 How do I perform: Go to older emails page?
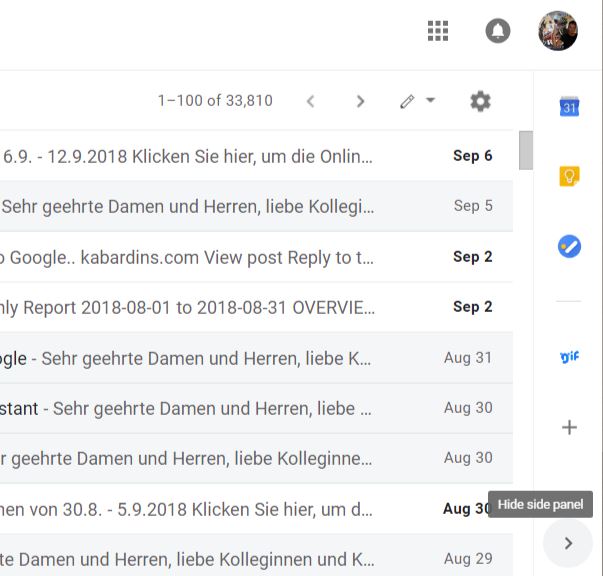coord(360,101)
